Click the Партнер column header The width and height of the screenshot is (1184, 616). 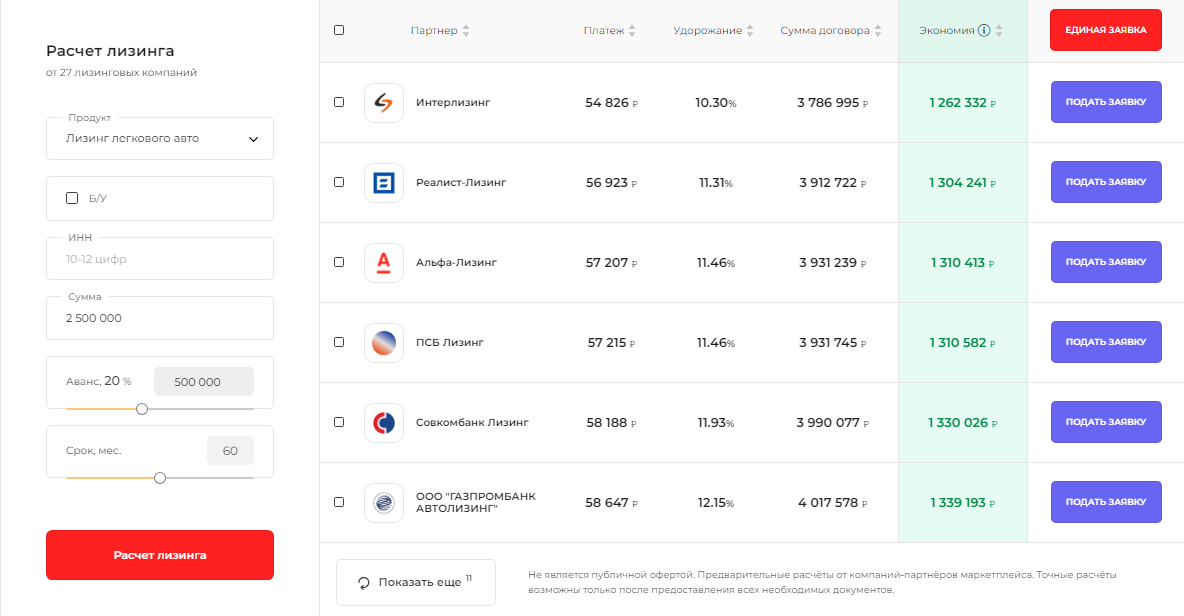(434, 30)
